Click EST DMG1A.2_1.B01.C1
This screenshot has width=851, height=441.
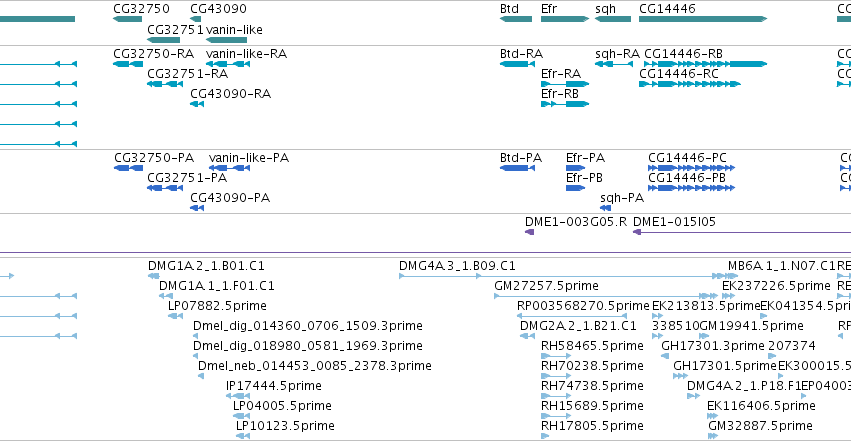coord(154,276)
